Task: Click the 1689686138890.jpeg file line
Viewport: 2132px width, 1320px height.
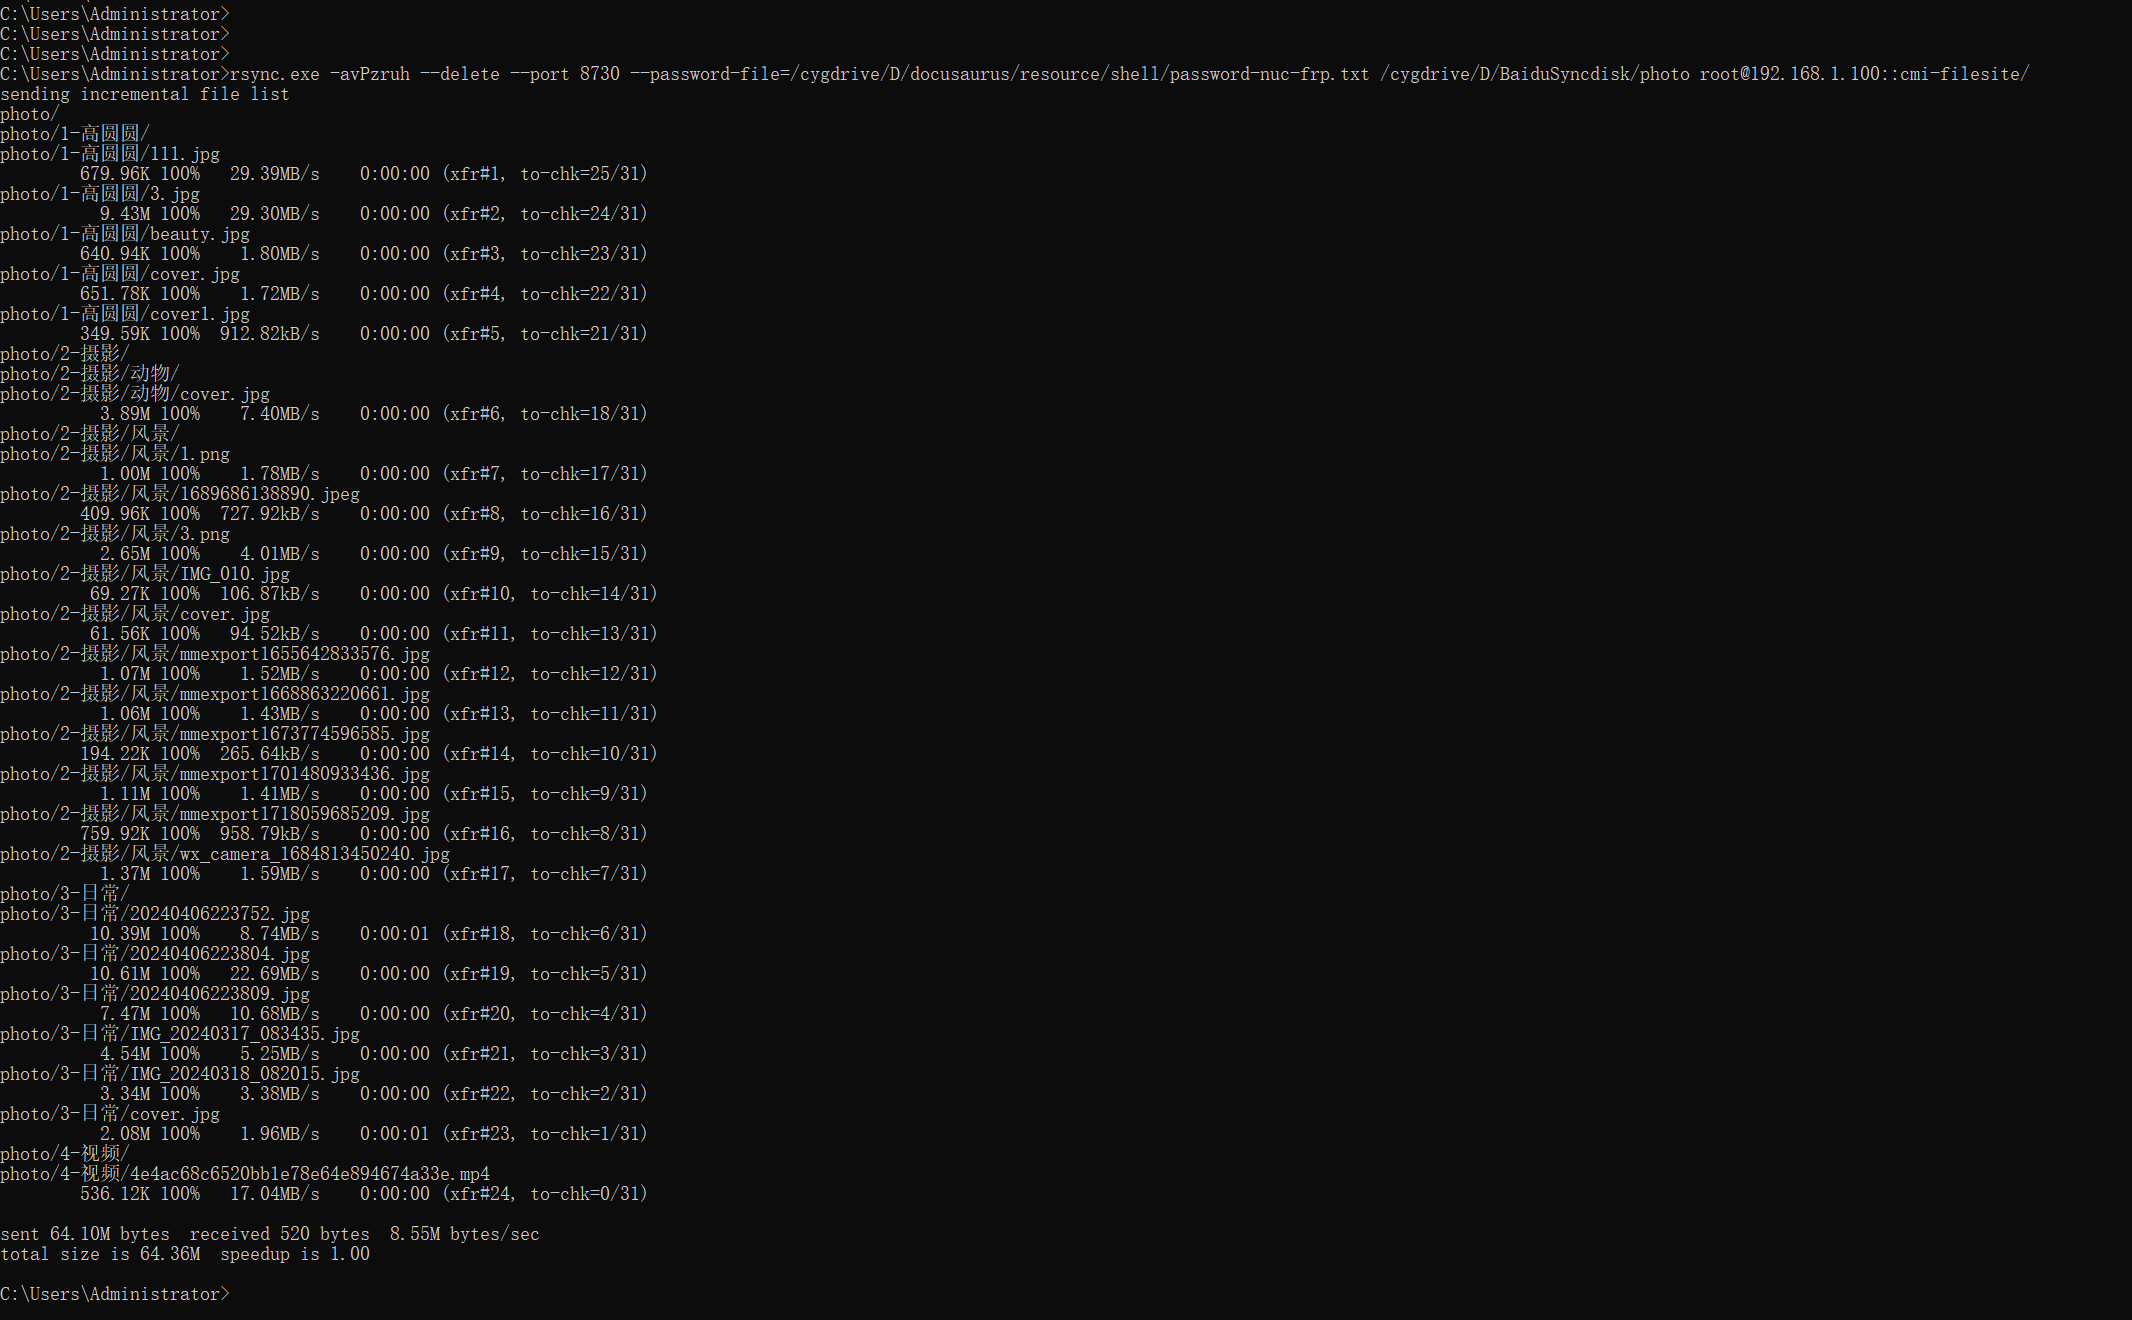Action: click(180, 494)
